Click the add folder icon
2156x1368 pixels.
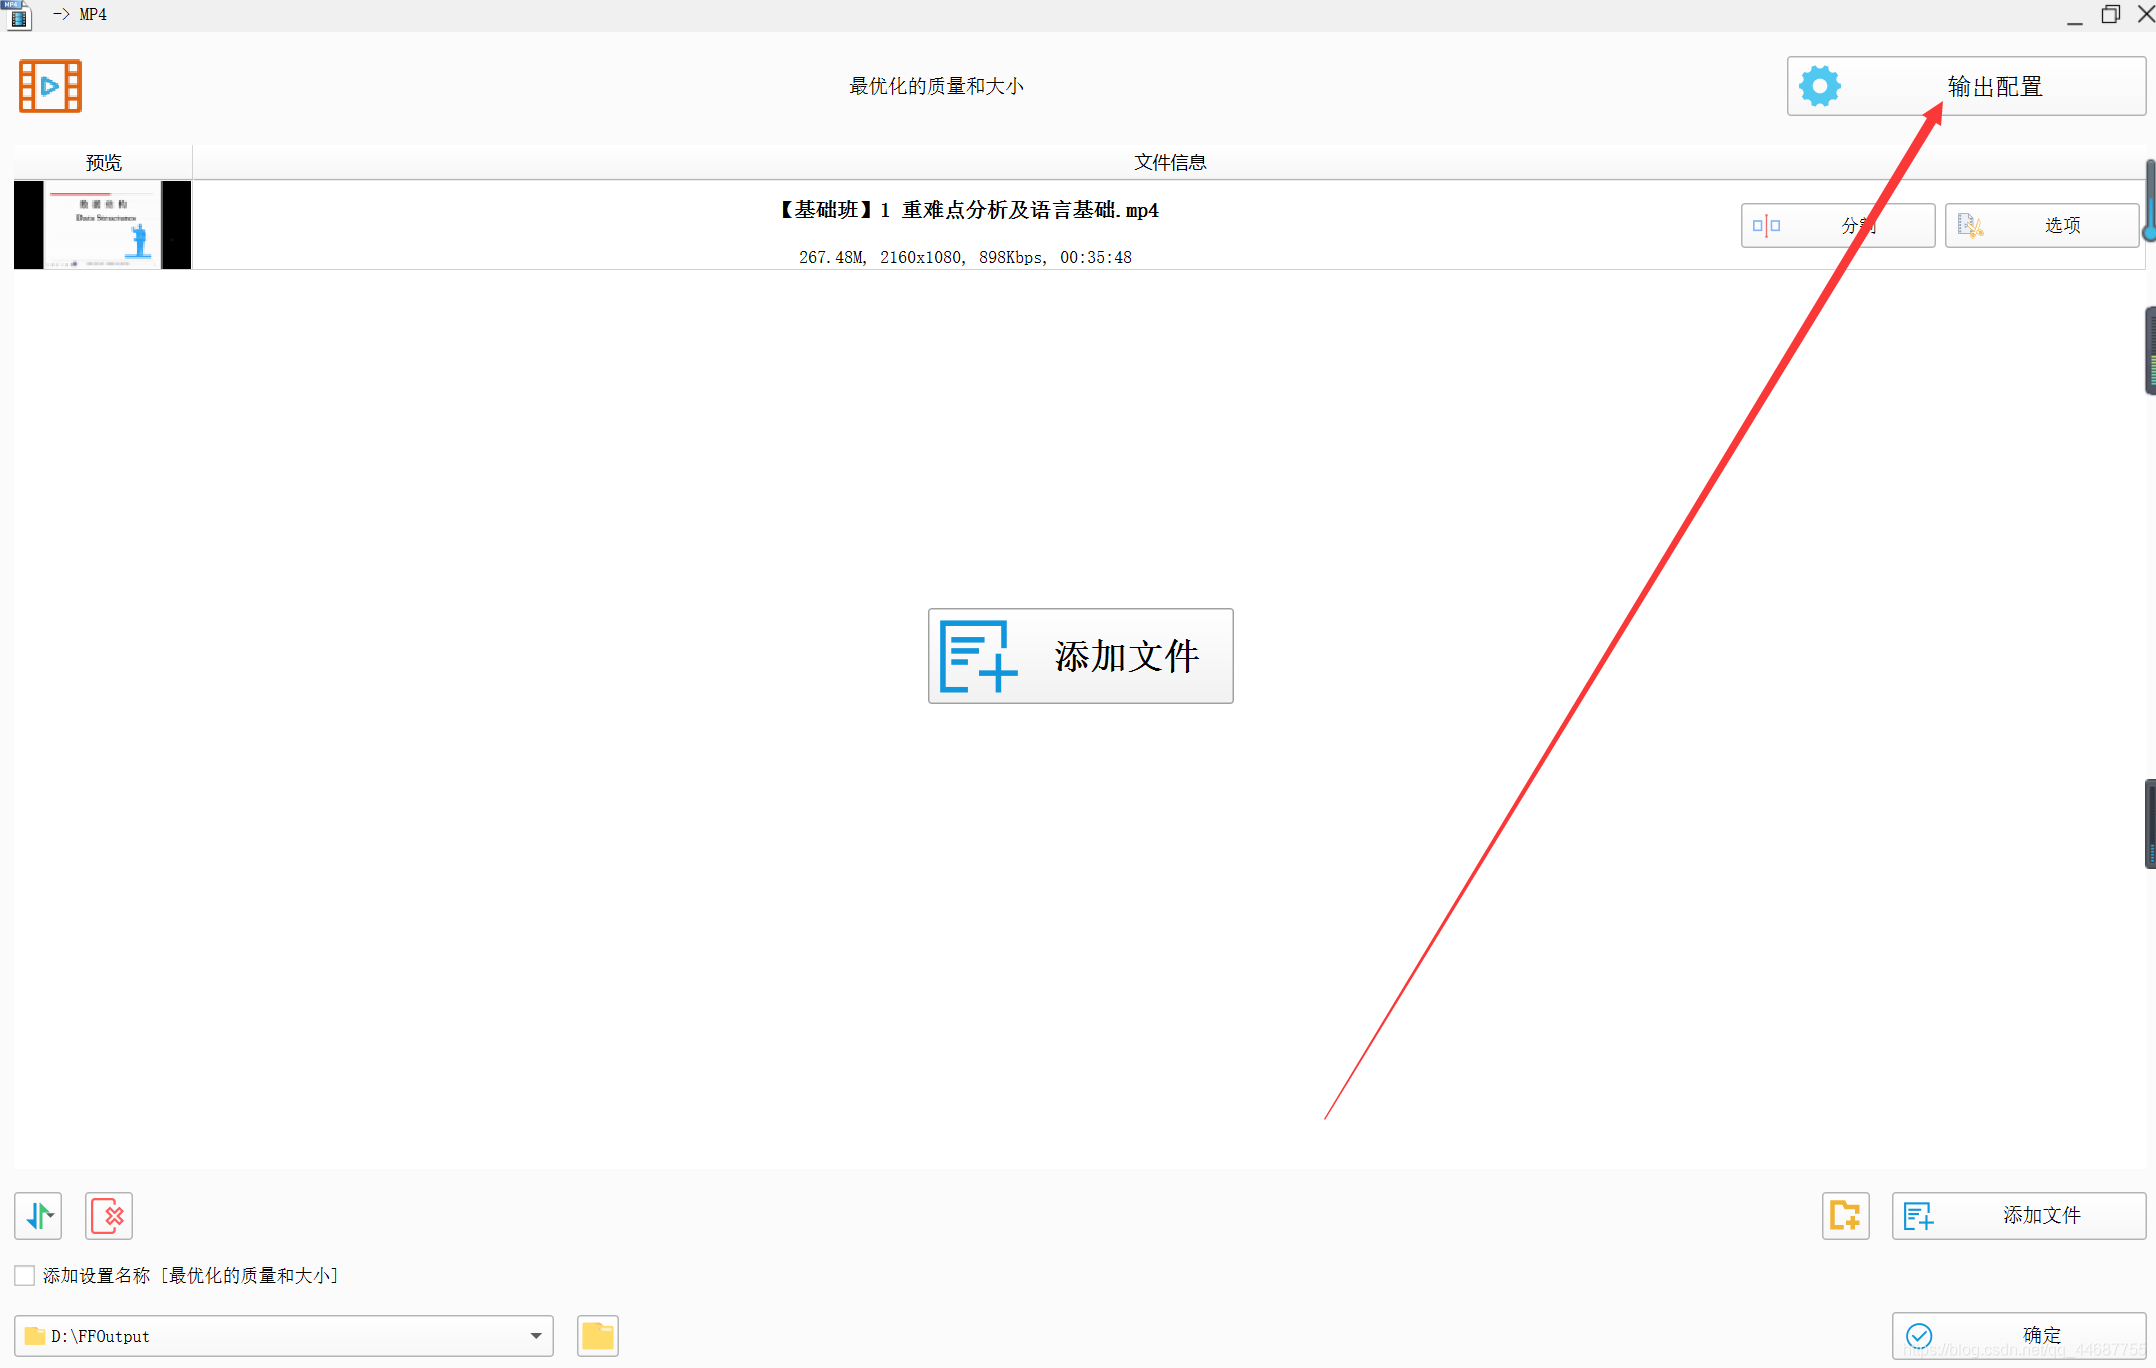(x=1845, y=1216)
